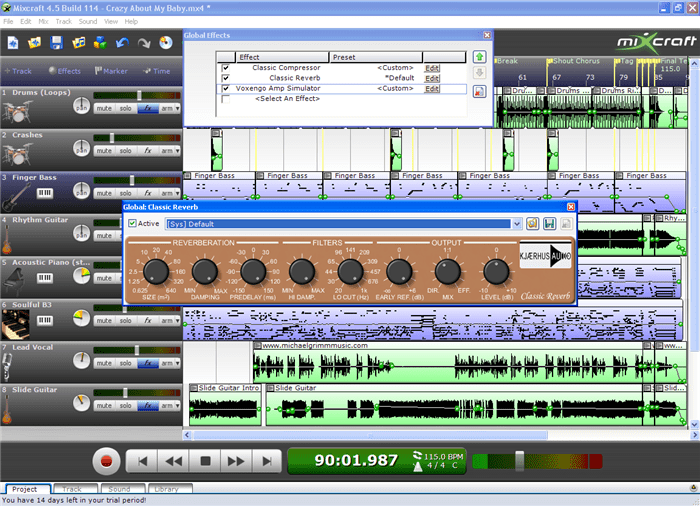Click Lead Vocal microphone icon
The width and height of the screenshot is (700, 506).
pos(7,366)
